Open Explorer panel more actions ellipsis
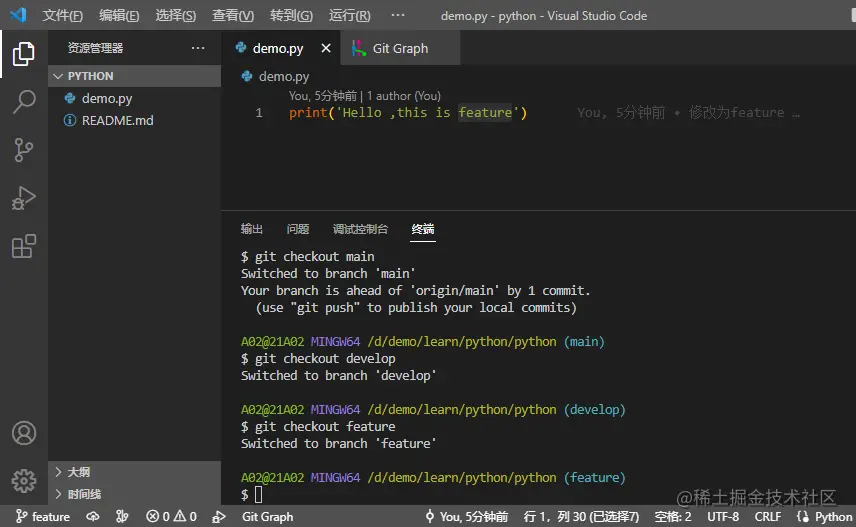 198,48
